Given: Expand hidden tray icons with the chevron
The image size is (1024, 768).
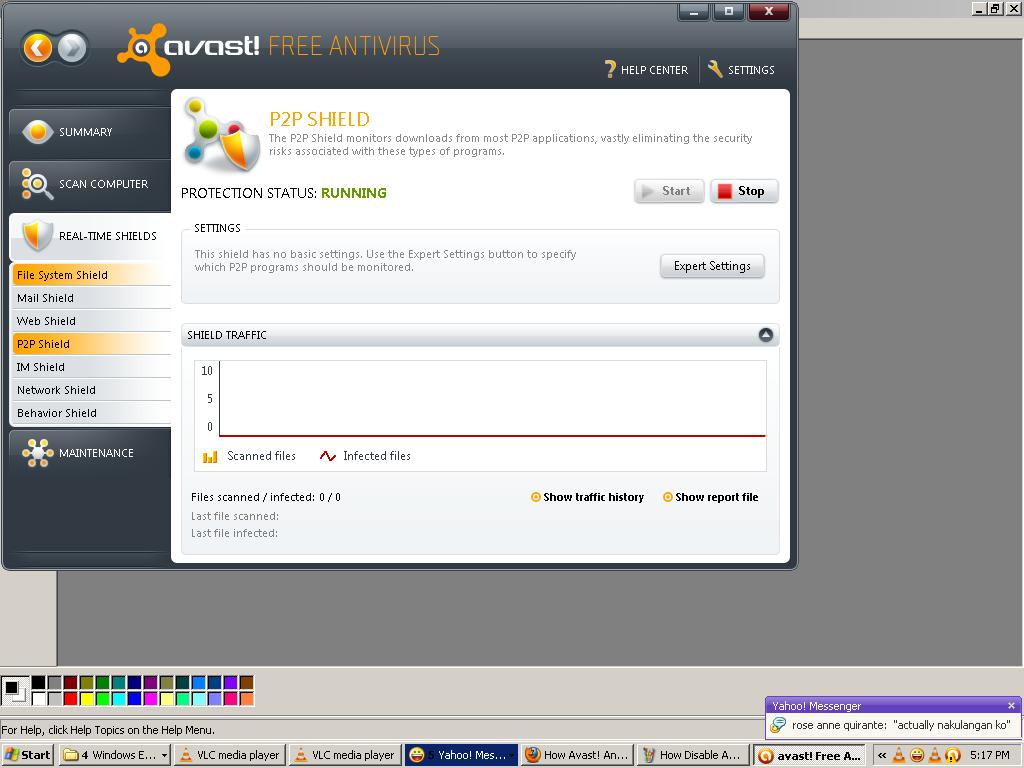Looking at the screenshot, I should coord(882,755).
